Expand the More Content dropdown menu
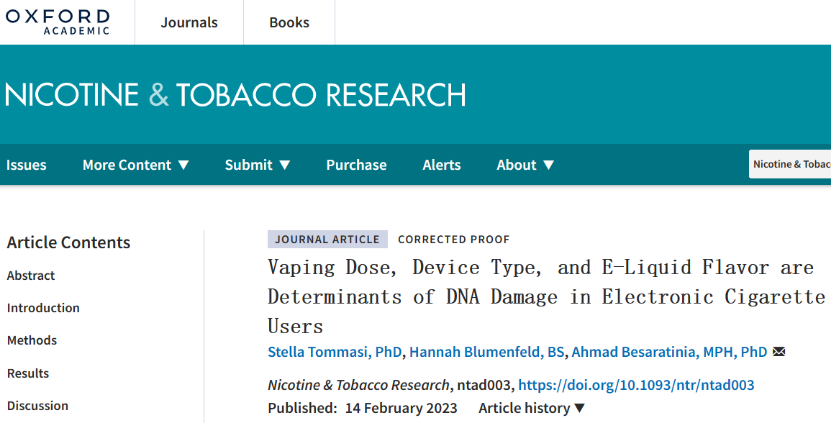831x423 pixels. tap(135, 165)
